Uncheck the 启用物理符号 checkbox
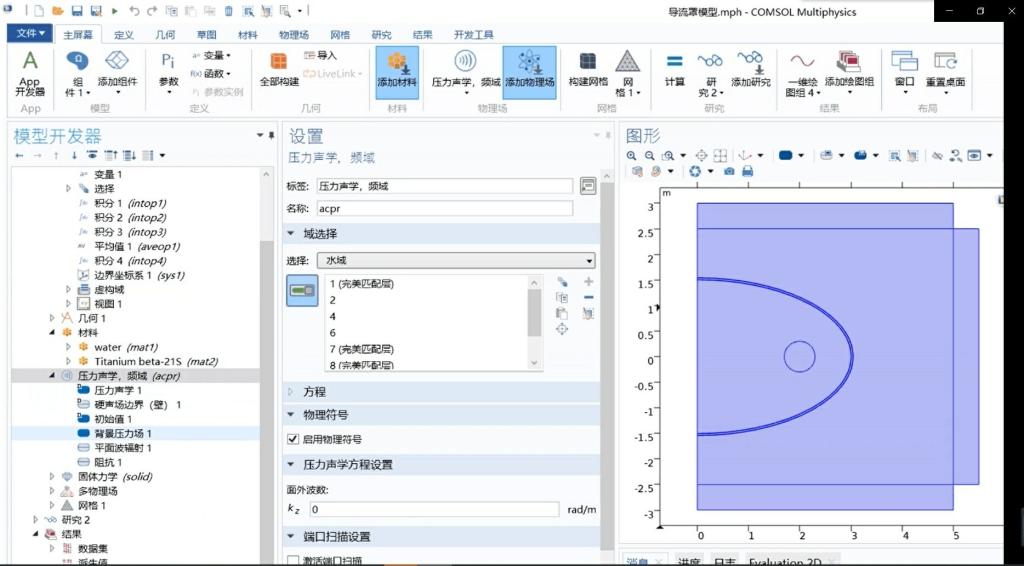 click(293, 439)
